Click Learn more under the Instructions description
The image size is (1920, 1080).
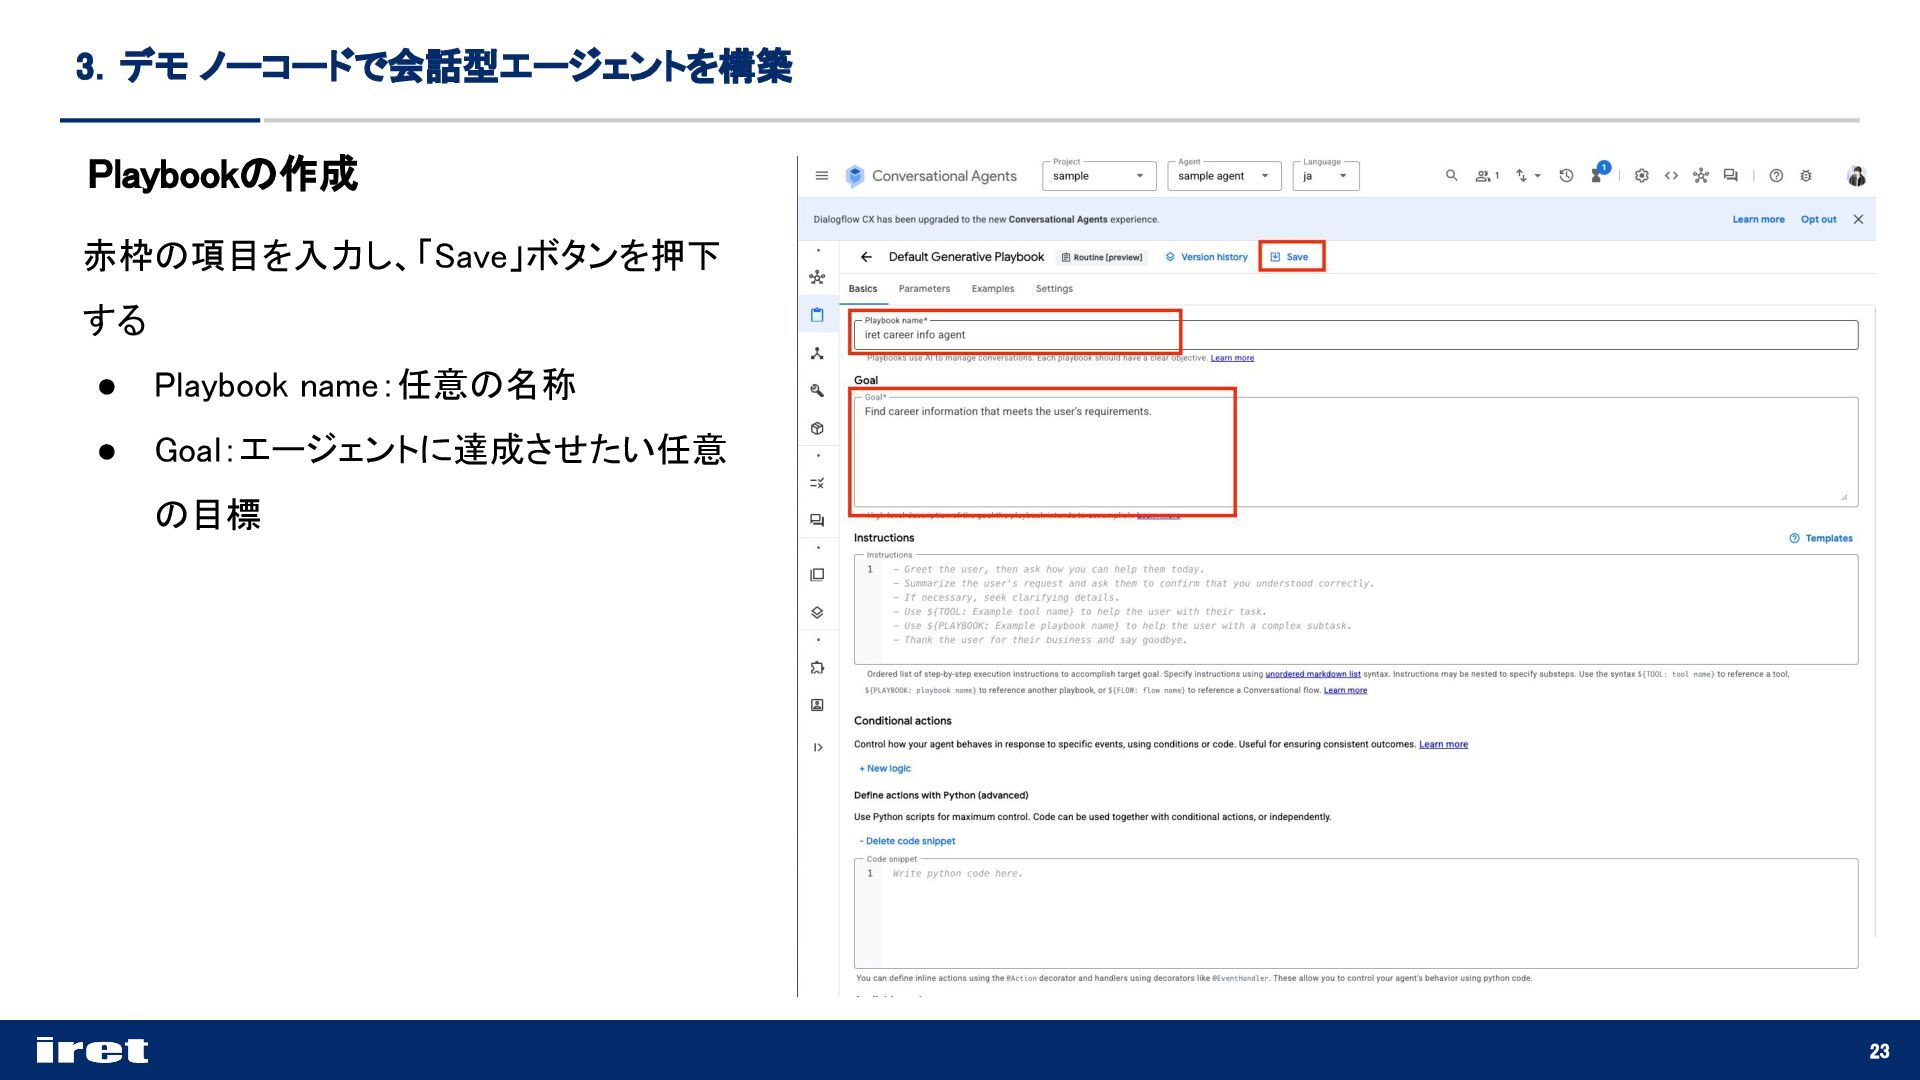(x=1345, y=690)
